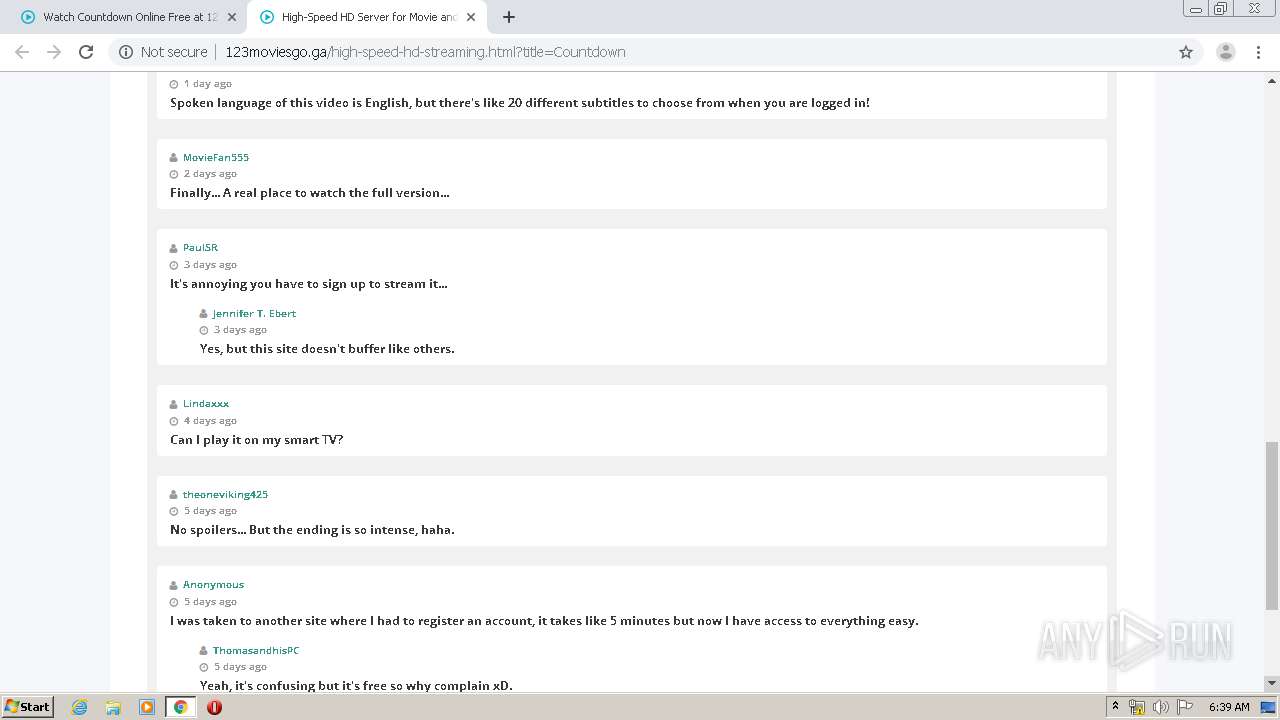Click comment 'No spoilers... But the ending is so intense'
The height and width of the screenshot is (720, 1280).
(312, 530)
